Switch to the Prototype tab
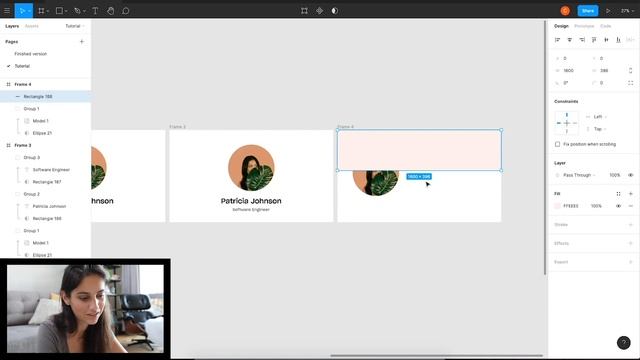The height and width of the screenshot is (360, 640). tap(584, 26)
